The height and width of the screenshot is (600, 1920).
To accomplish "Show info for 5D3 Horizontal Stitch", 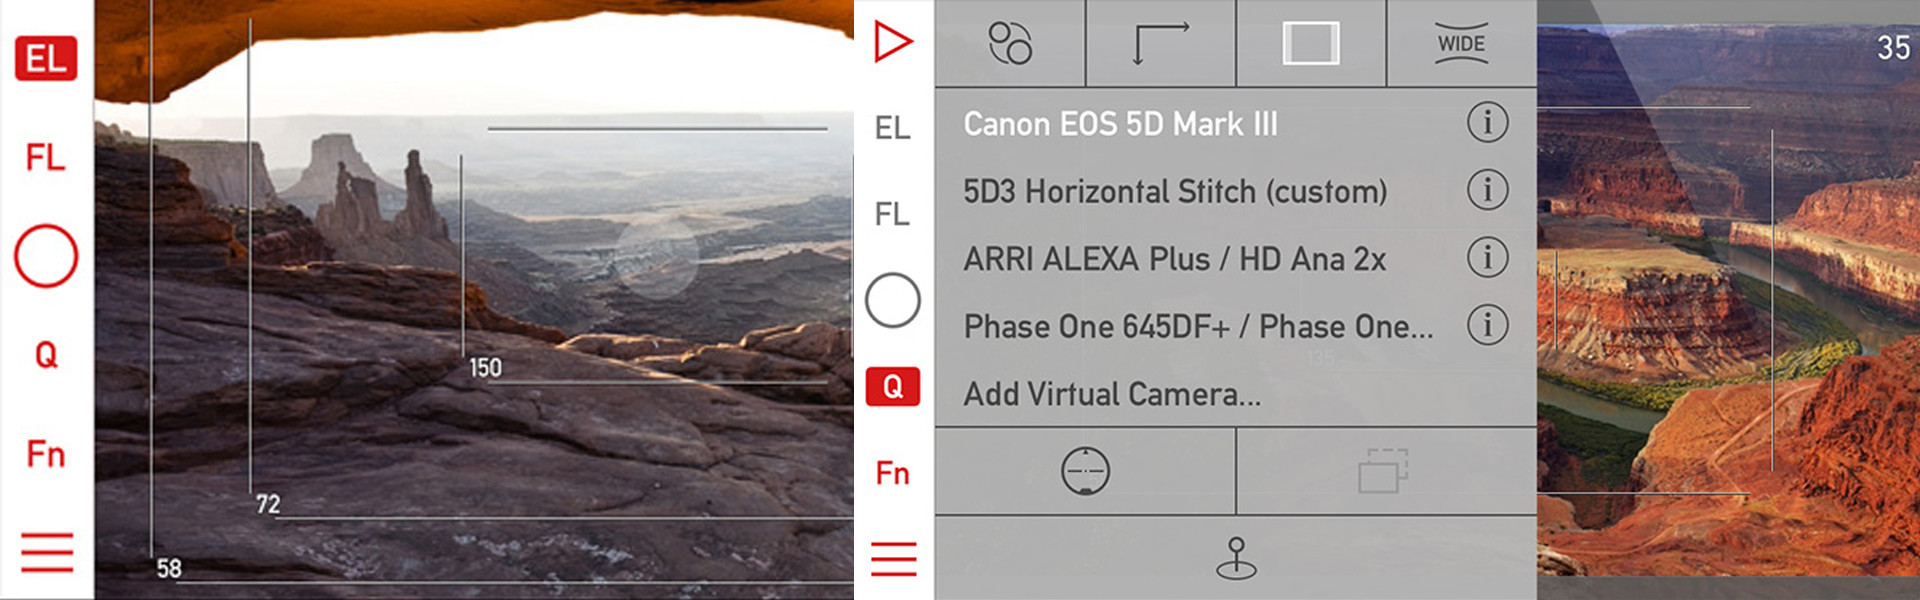I will click(1487, 190).
